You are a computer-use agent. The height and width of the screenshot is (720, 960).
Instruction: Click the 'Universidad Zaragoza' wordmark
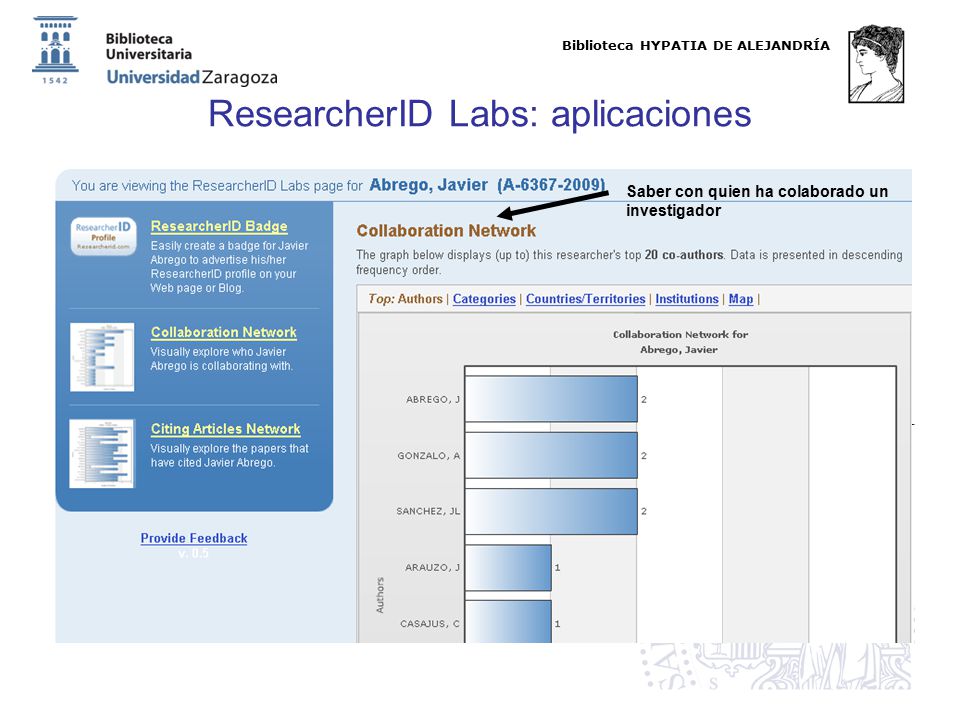[192, 77]
